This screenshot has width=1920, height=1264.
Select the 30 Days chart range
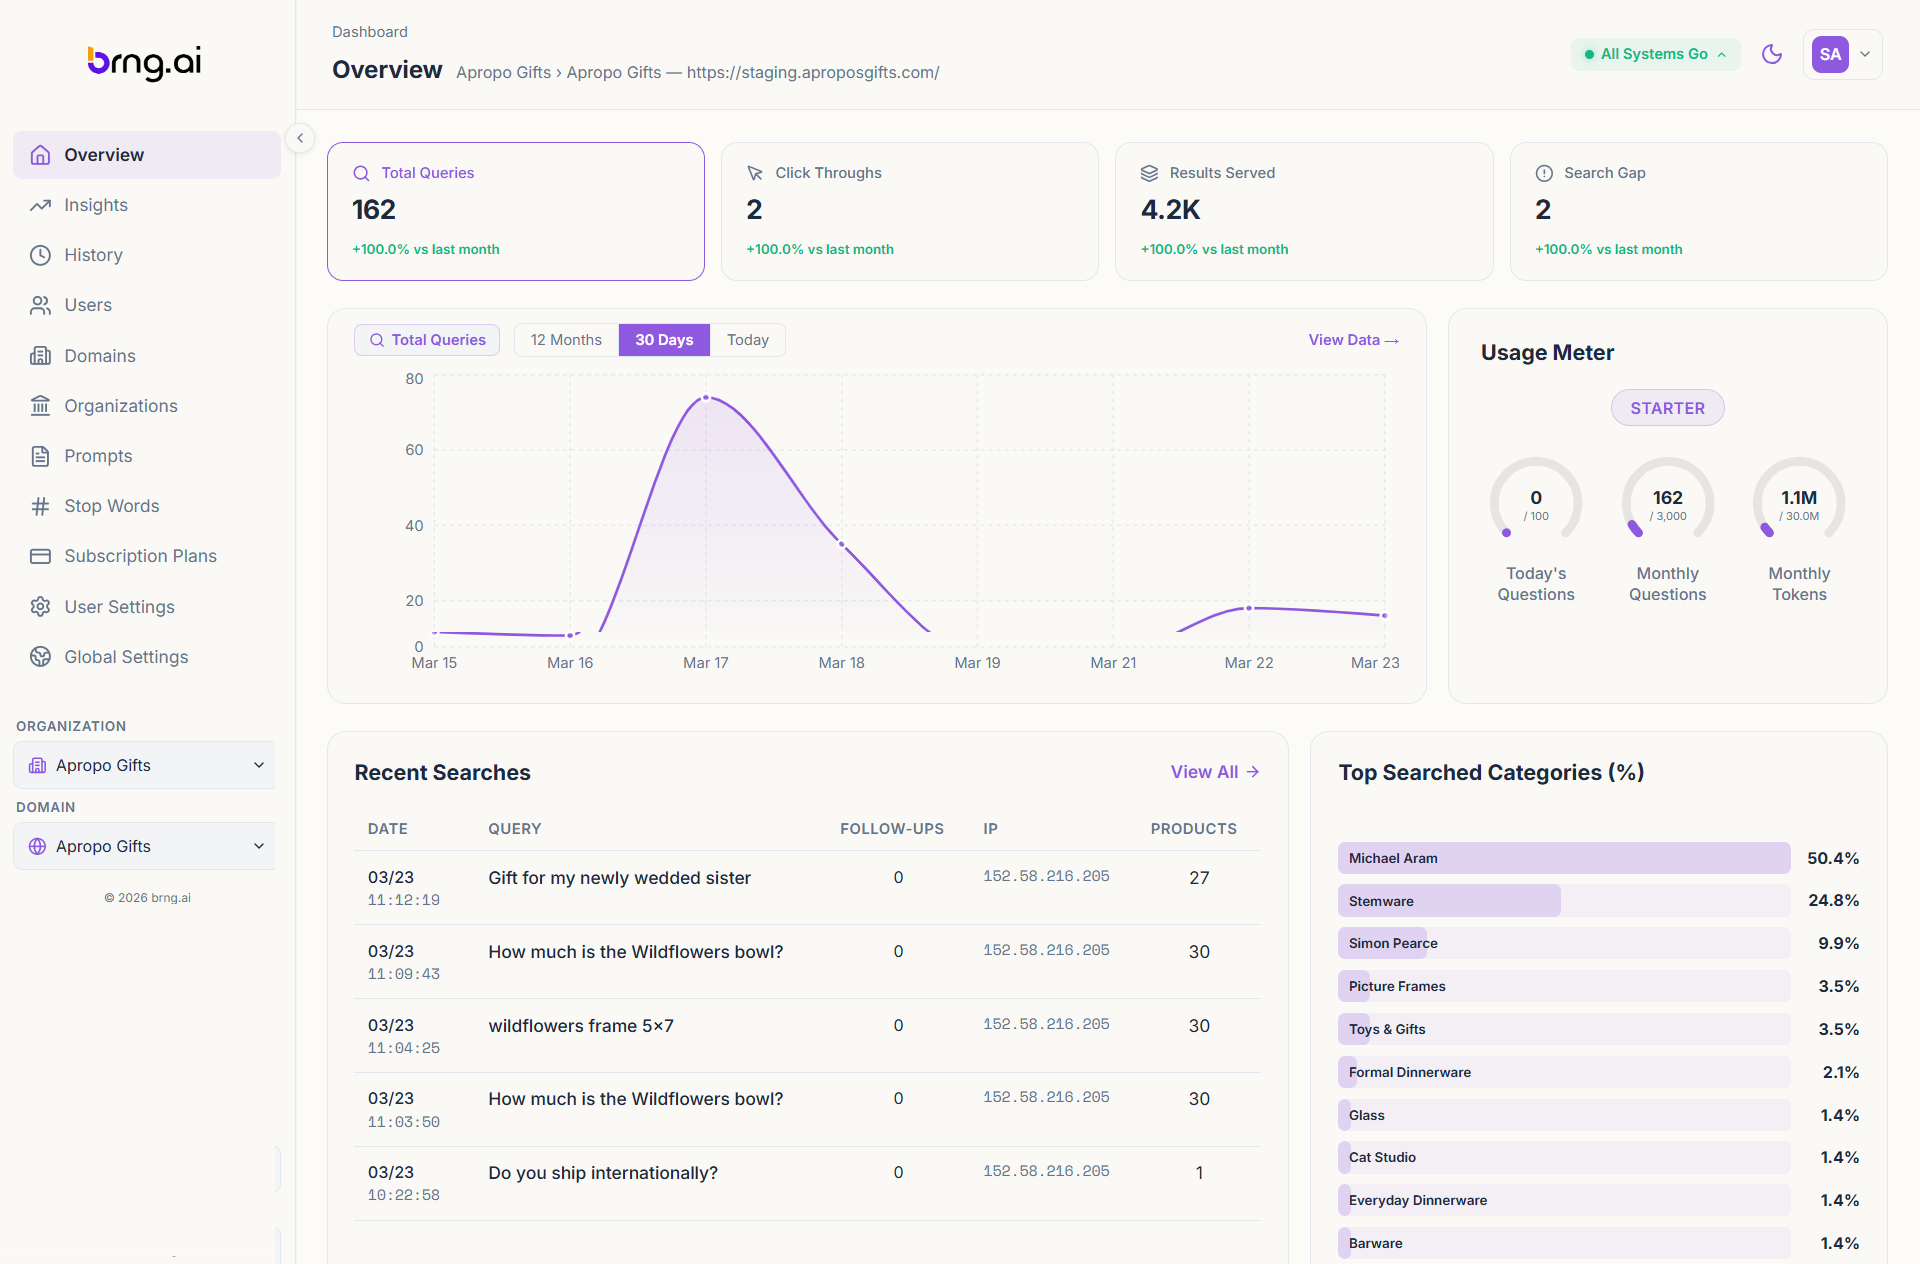664,340
